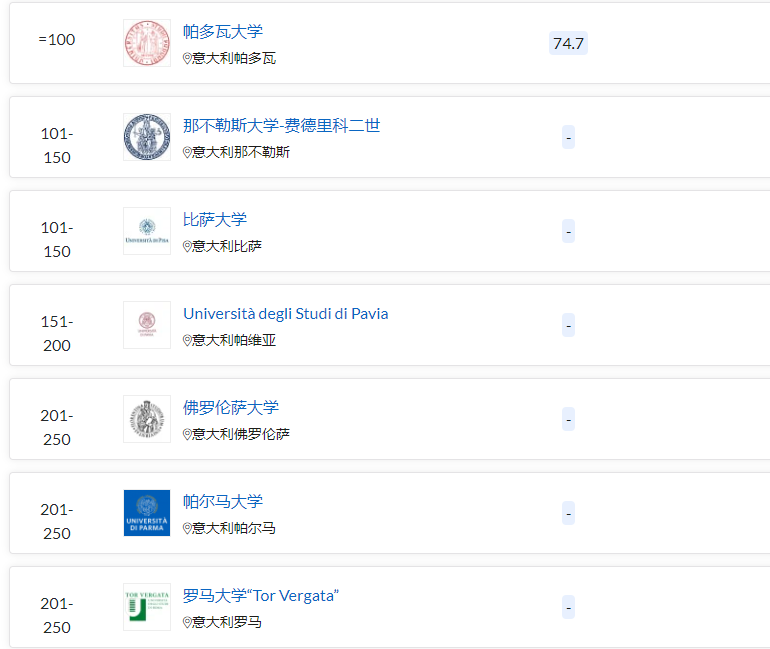Click the 201-250 rank in the Tor Vergata row

coord(57,615)
